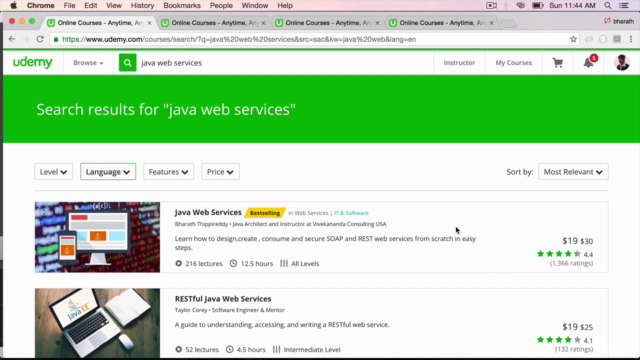Click the screen recording menu bar icon
640x360 pixels.
click(491, 6)
